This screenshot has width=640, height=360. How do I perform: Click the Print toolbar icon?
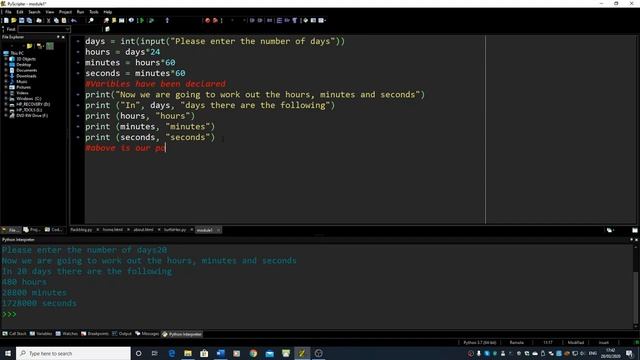click(39, 20)
